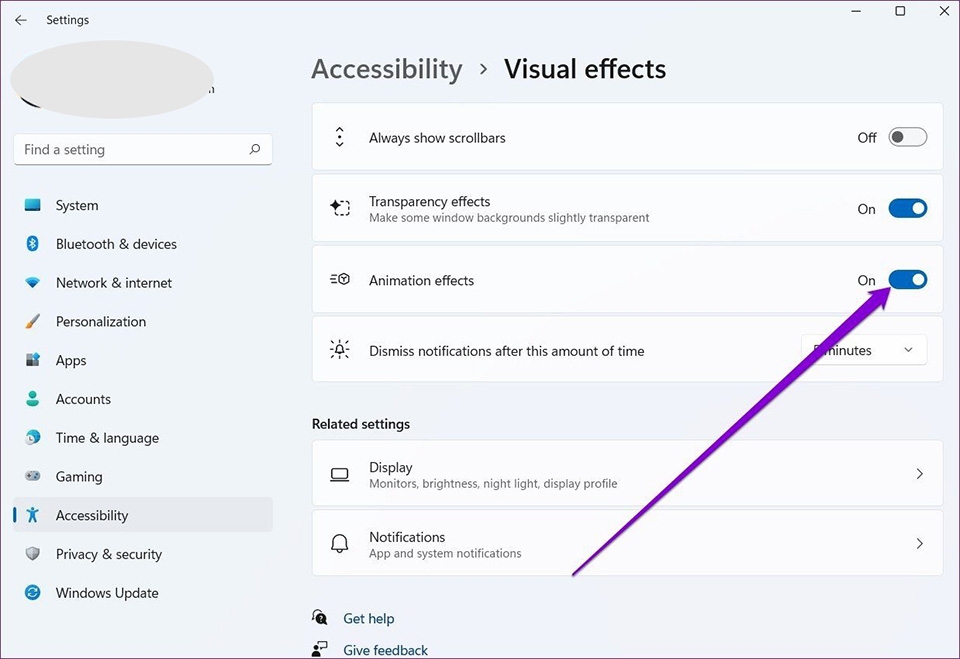The height and width of the screenshot is (659, 960).
Task: Disable the Animation effects toggle
Action: coord(907,280)
